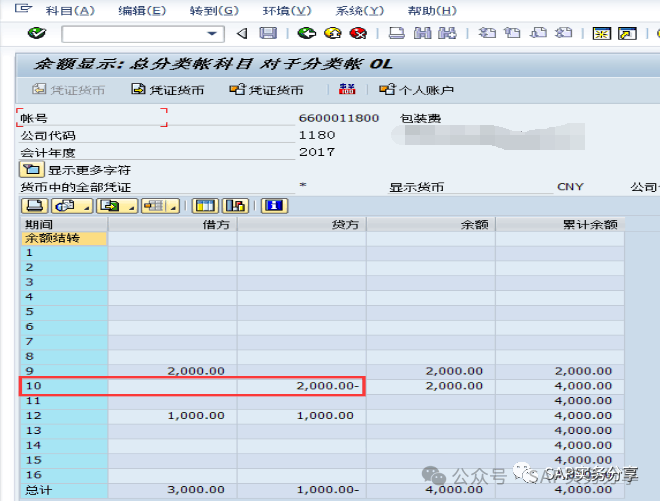Open the 转到(G) menu

click(x=213, y=10)
